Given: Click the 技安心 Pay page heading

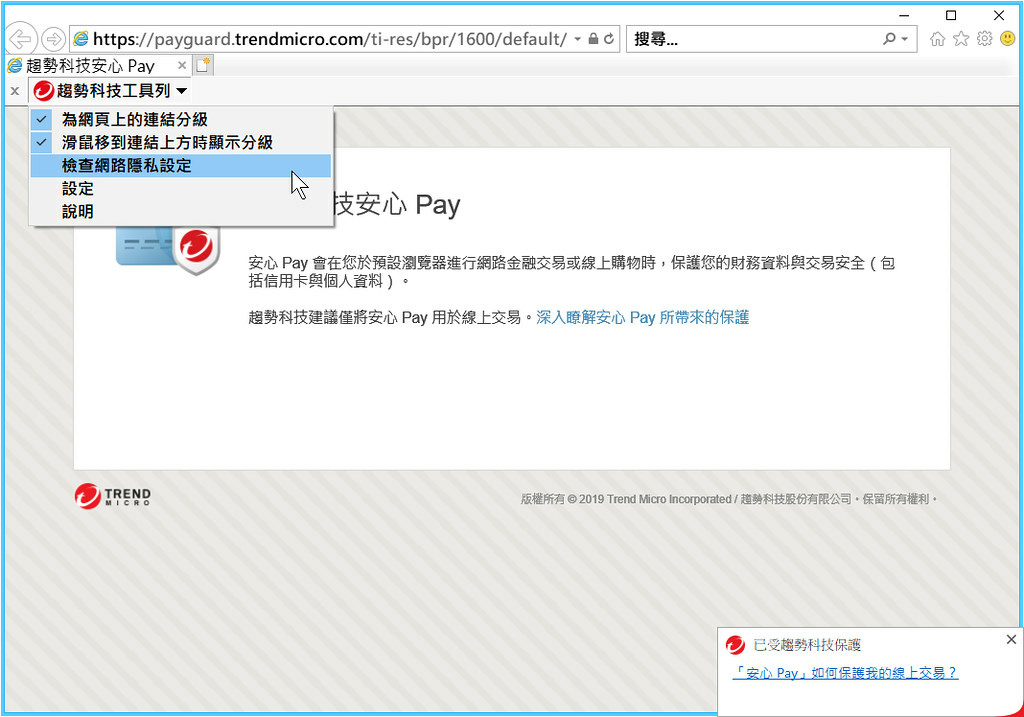Looking at the screenshot, I should click(397, 205).
